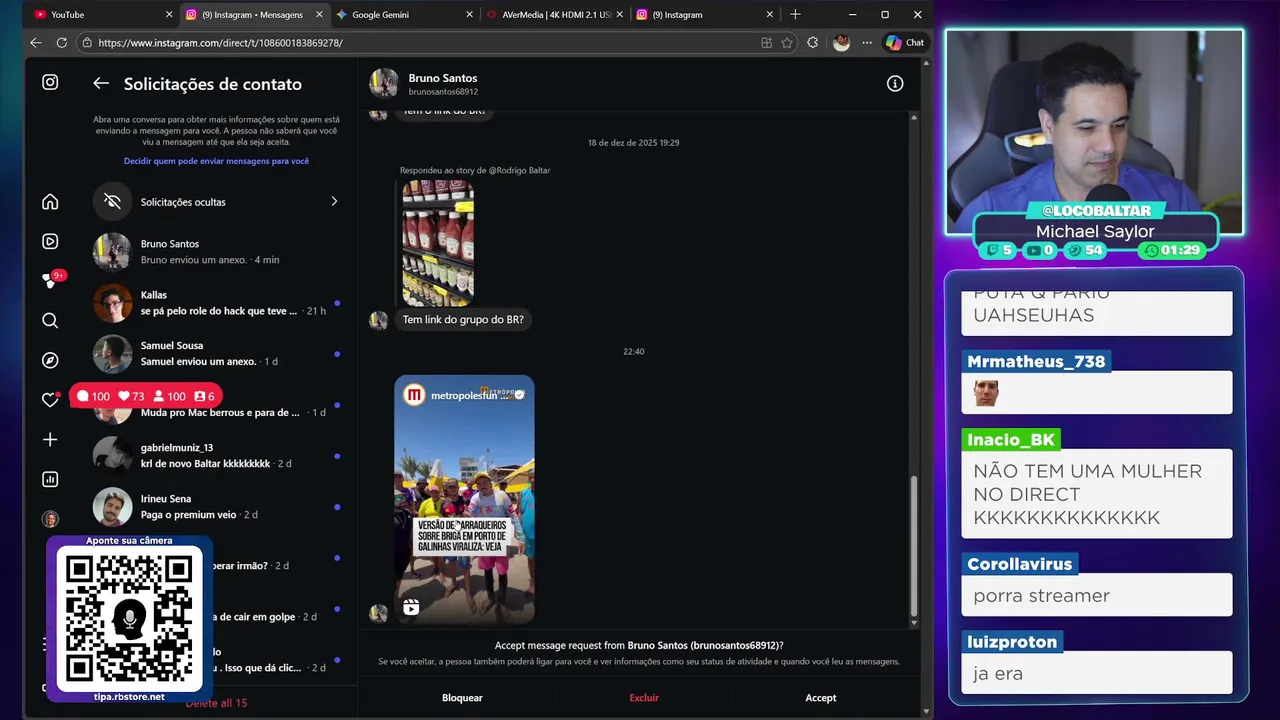Open profile avatar in Instagram sidebar
Screen dimensions: 1280x720
pyautogui.click(x=50, y=519)
